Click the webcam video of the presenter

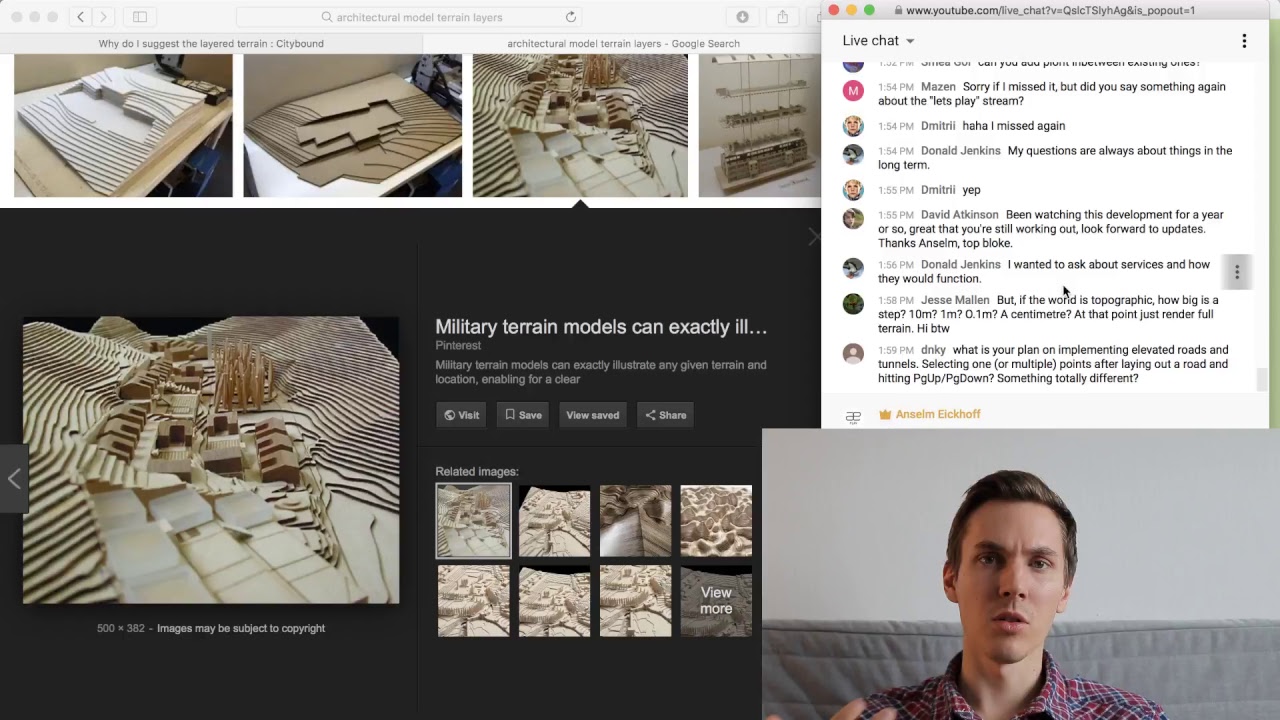[x=1021, y=575]
